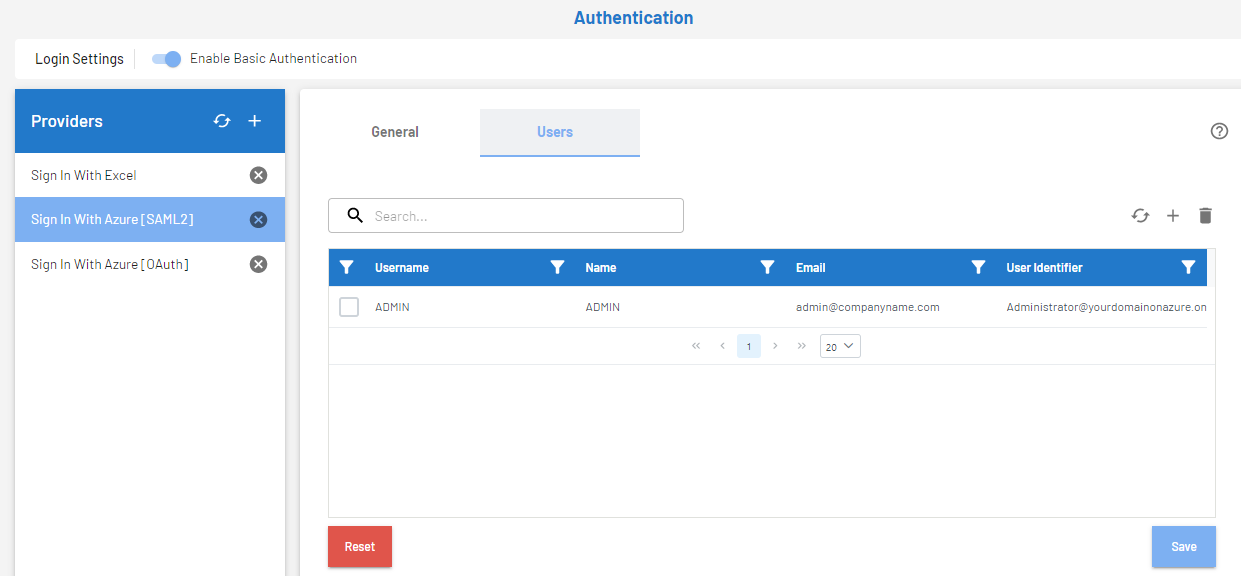
Task: Refresh the users table
Action: [x=1140, y=216]
